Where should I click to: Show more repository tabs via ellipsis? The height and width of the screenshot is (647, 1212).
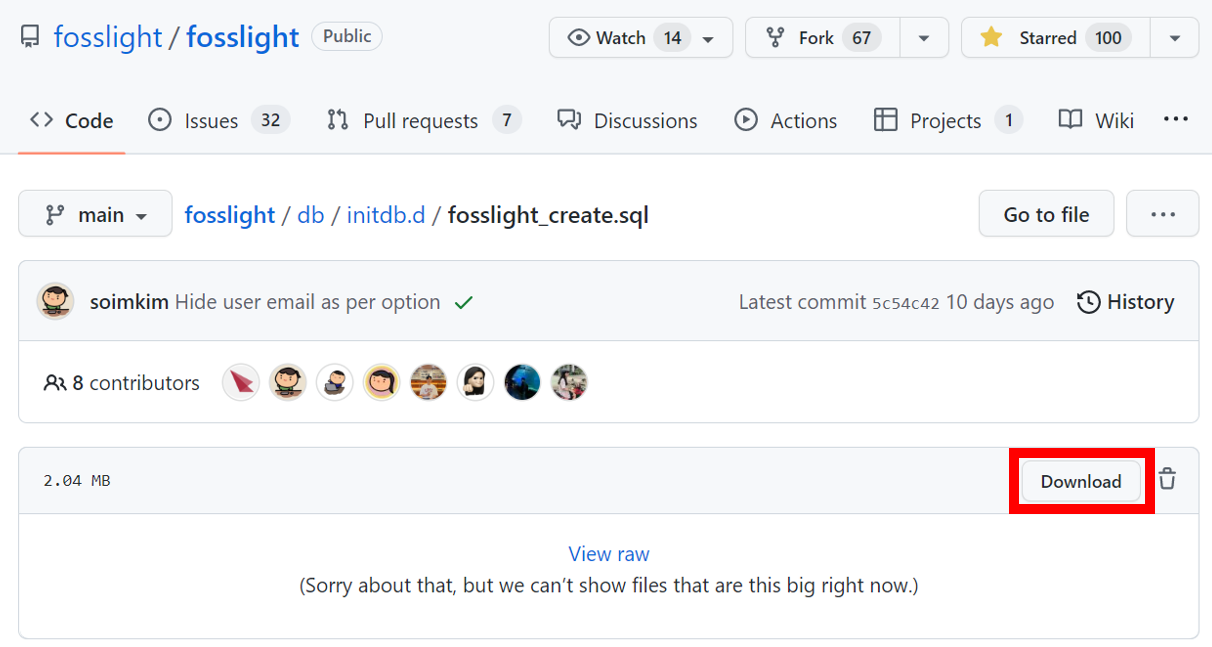tap(1176, 120)
